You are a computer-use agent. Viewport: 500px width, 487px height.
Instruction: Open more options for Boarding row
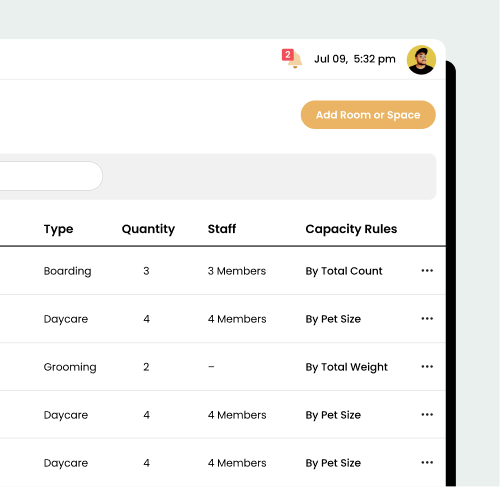click(x=427, y=271)
